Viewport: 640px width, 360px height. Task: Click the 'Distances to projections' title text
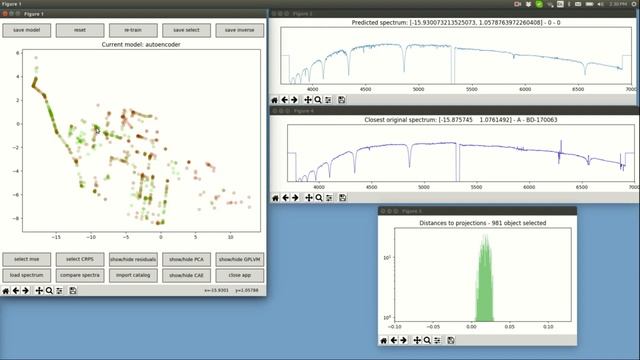click(482, 223)
